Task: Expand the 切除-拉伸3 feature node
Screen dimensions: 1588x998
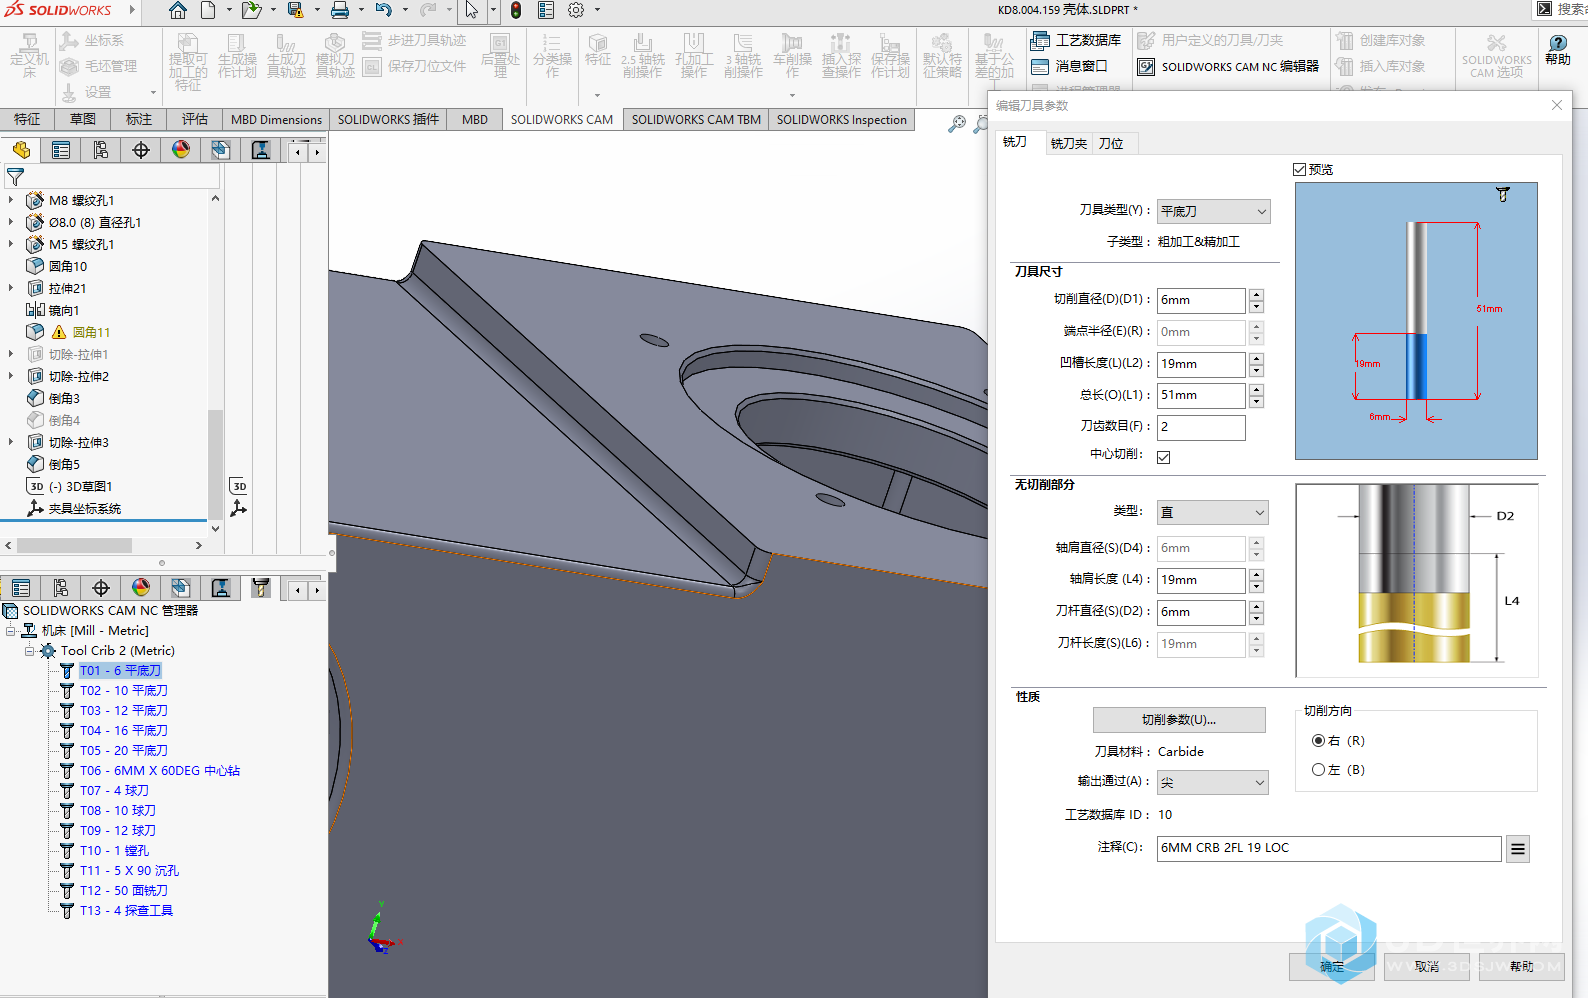Action: (x=11, y=442)
